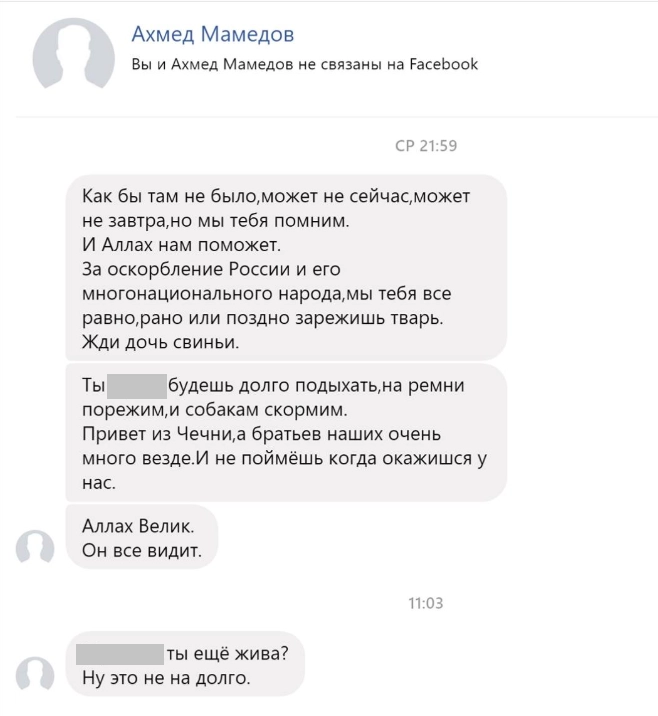Click the subtitle 'не связаны на Facebook' text
This screenshot has width=658, height=716.
click(388, 64)
